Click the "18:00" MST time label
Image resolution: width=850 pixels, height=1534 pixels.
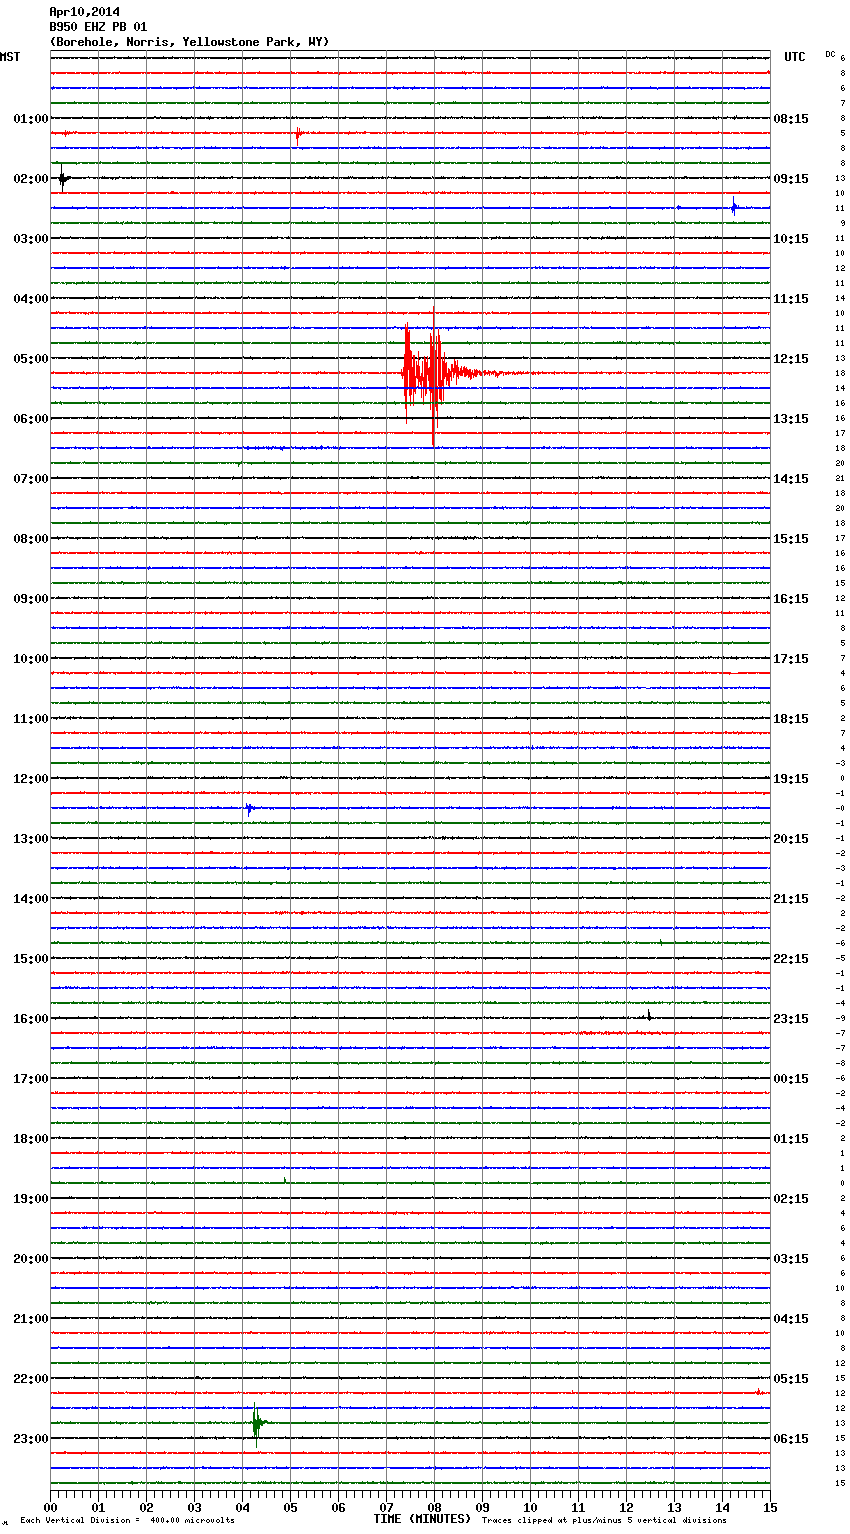pos(31,1139)
